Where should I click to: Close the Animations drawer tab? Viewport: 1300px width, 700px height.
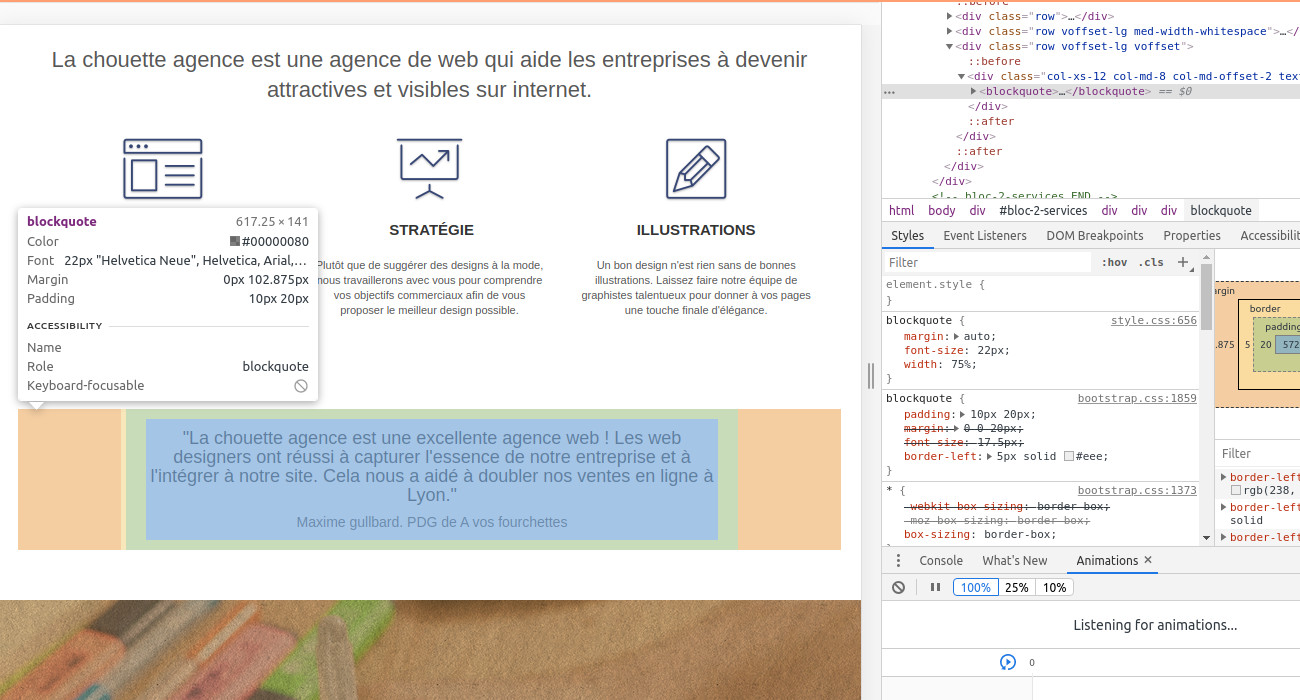tap(1148, 560)
